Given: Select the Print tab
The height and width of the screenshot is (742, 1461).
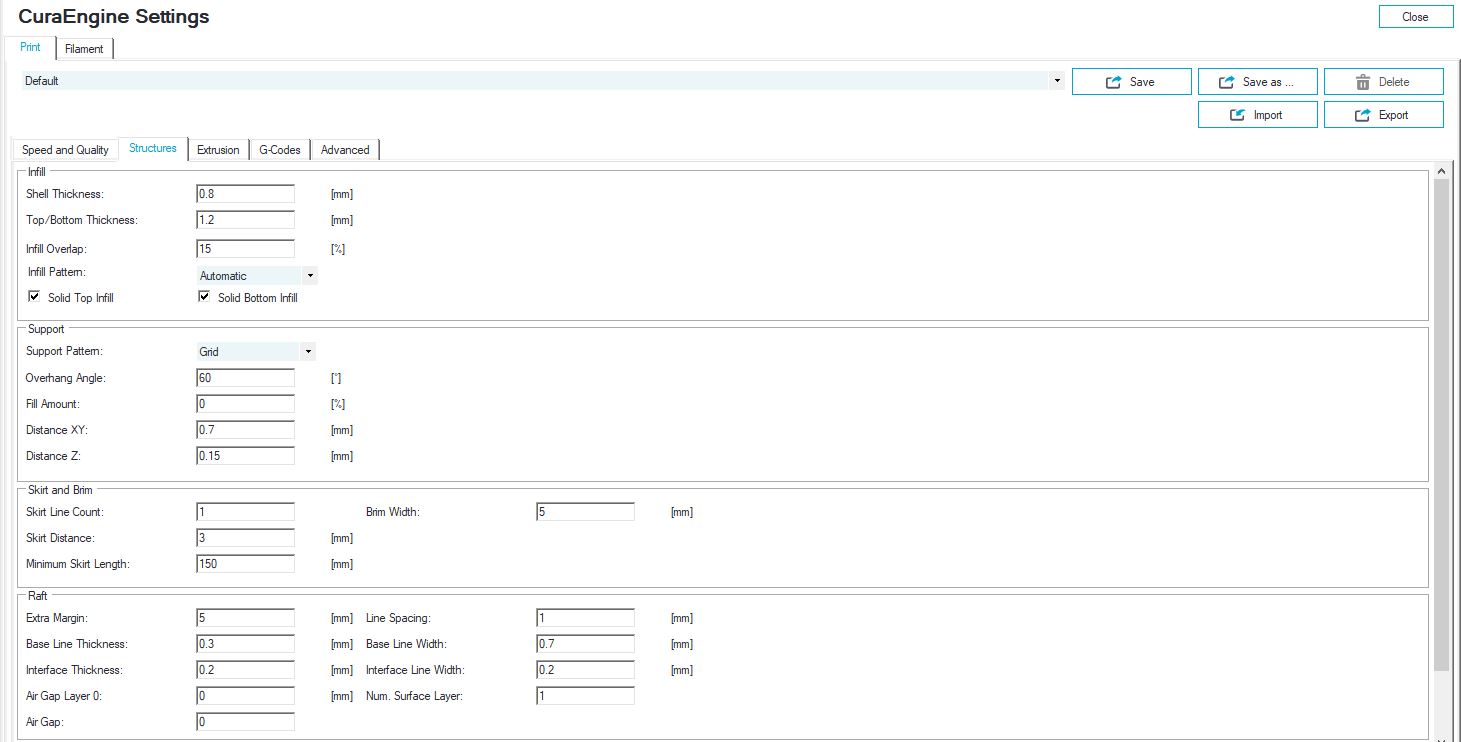Looking at the screenshot, I should [30, 47].
